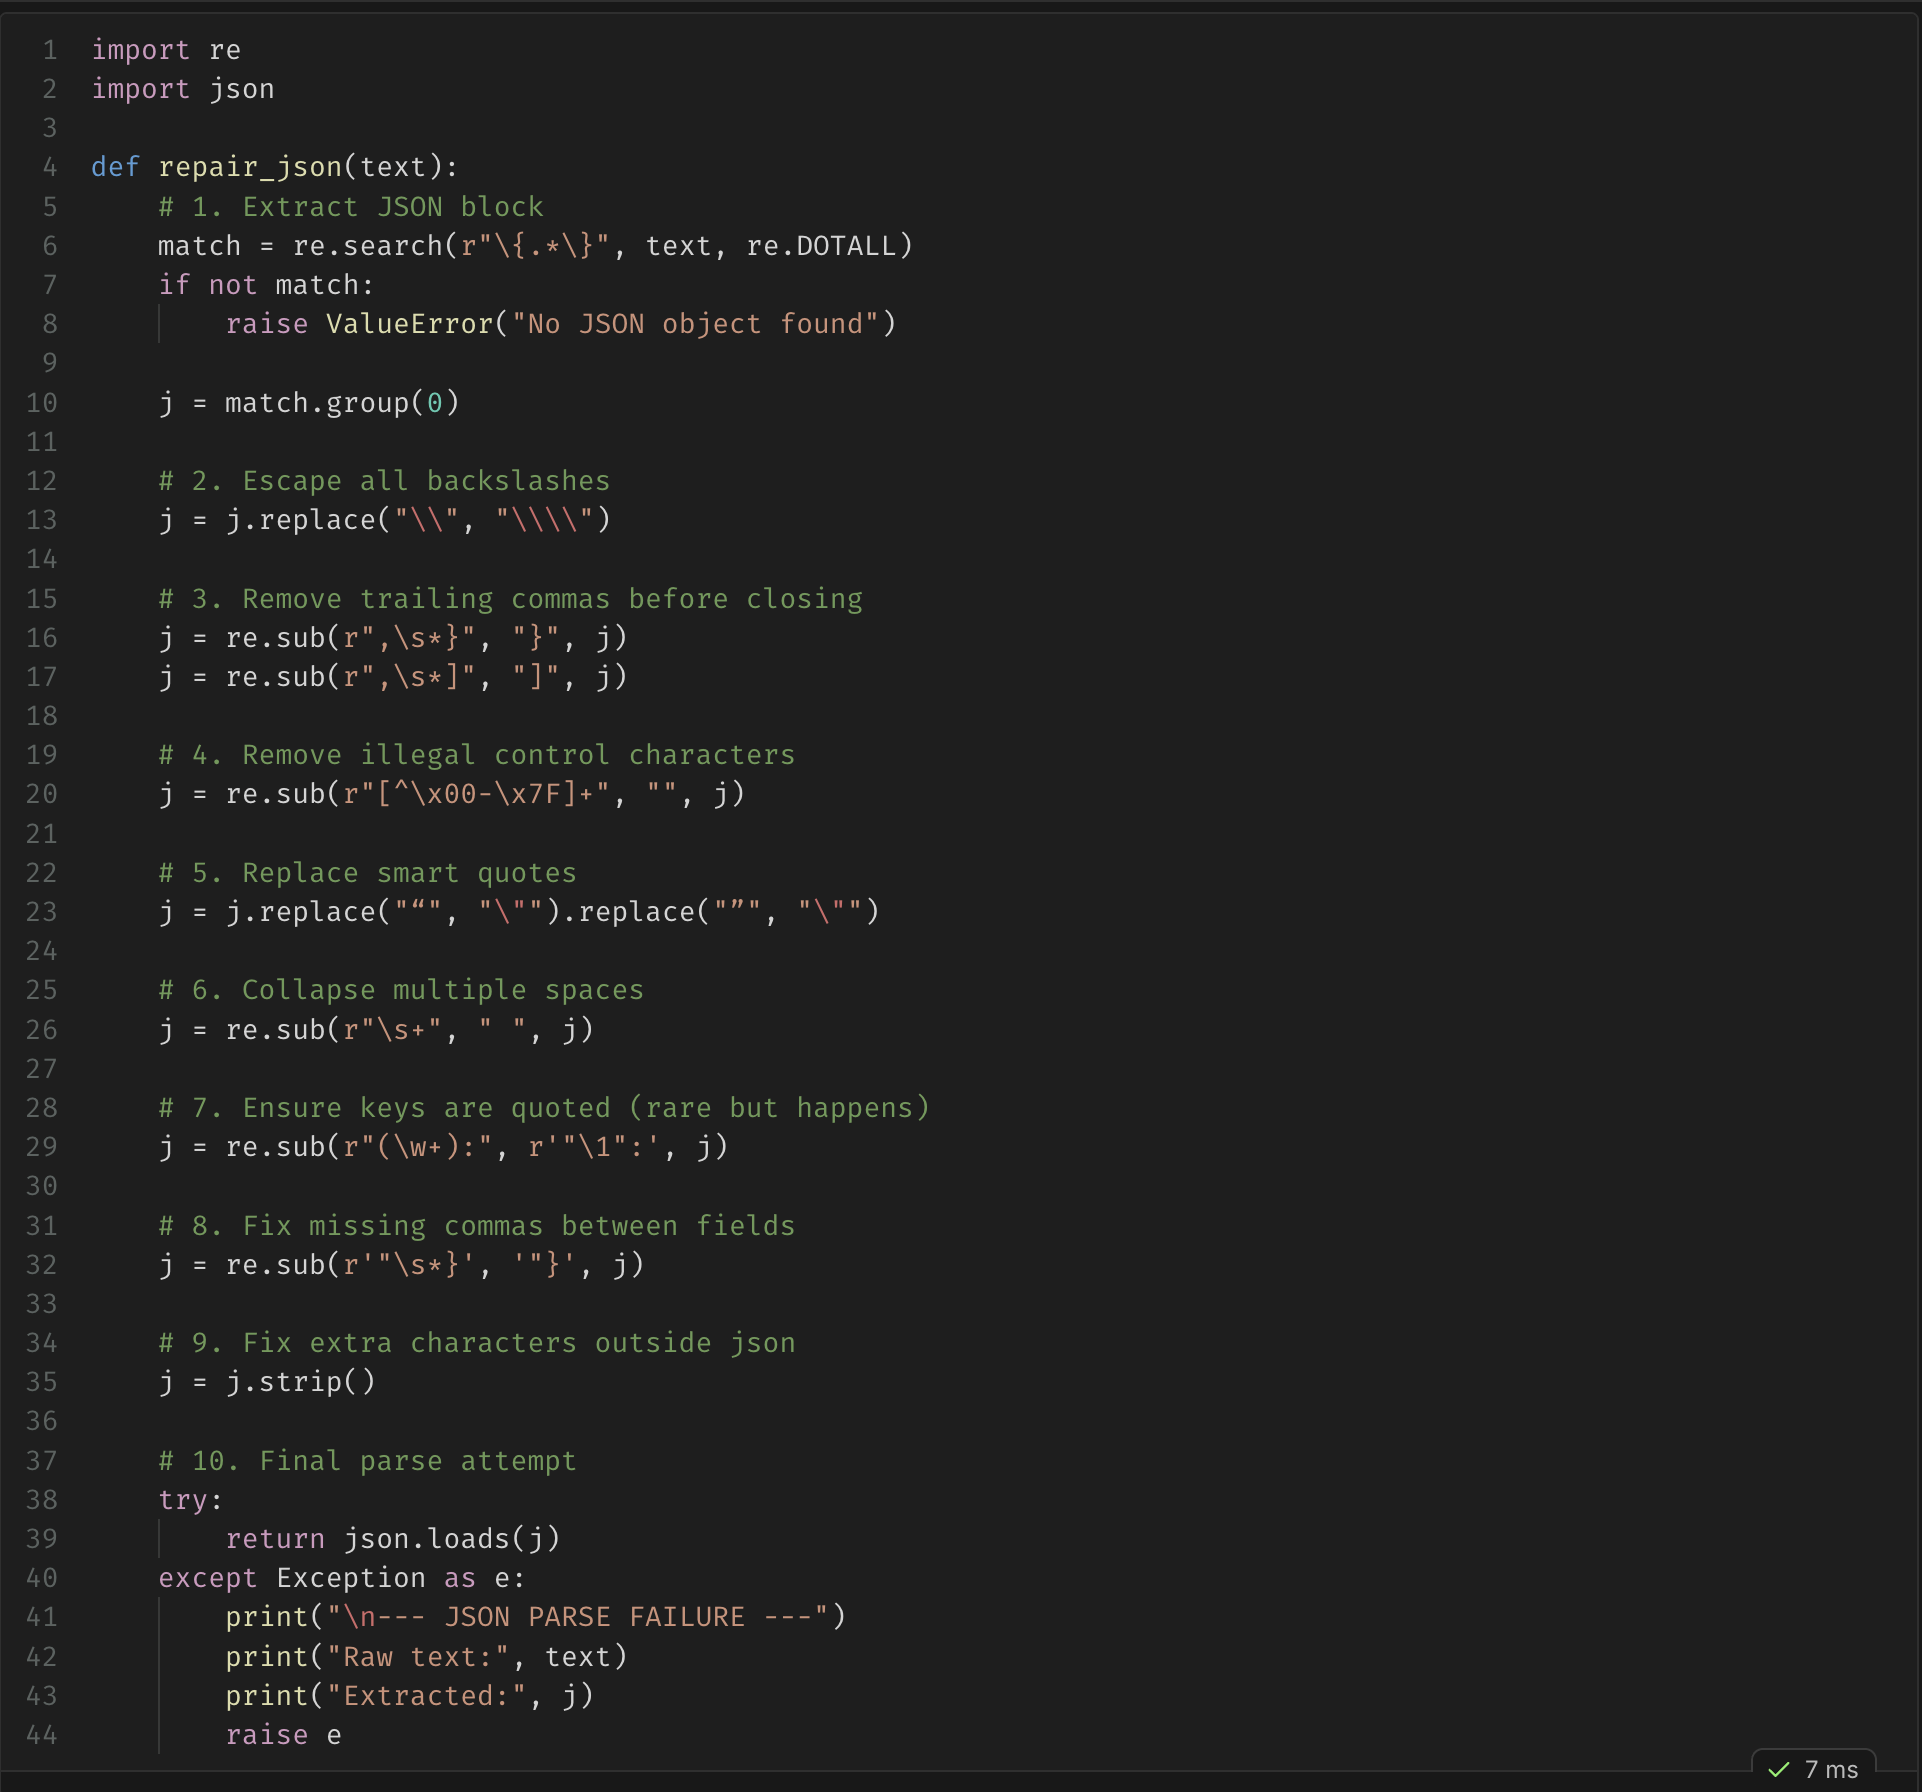Screen dimensions: 1922x1792
Task: Click line number 44 in the gutter
Action: [42, 1735]
